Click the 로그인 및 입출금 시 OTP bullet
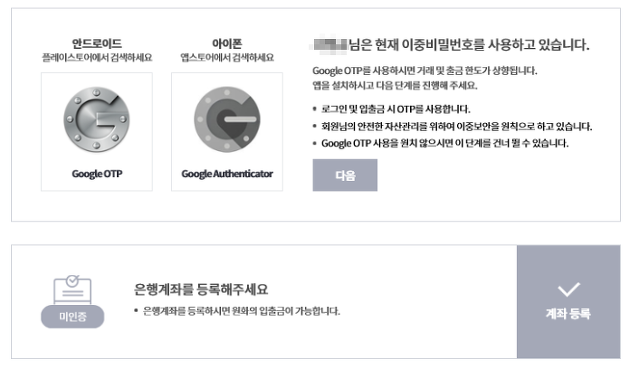The height and width of the screenshot is (370, 630). [x=396, y=109]
